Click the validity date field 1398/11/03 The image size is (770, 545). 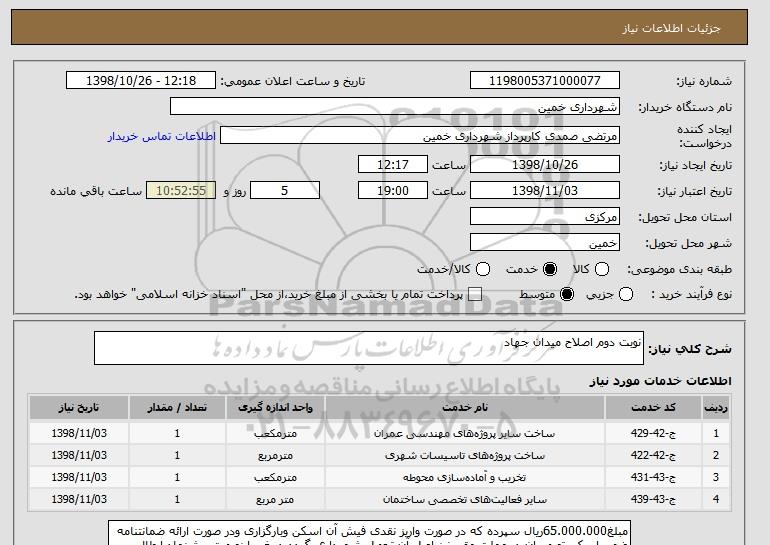coord(545,191)
